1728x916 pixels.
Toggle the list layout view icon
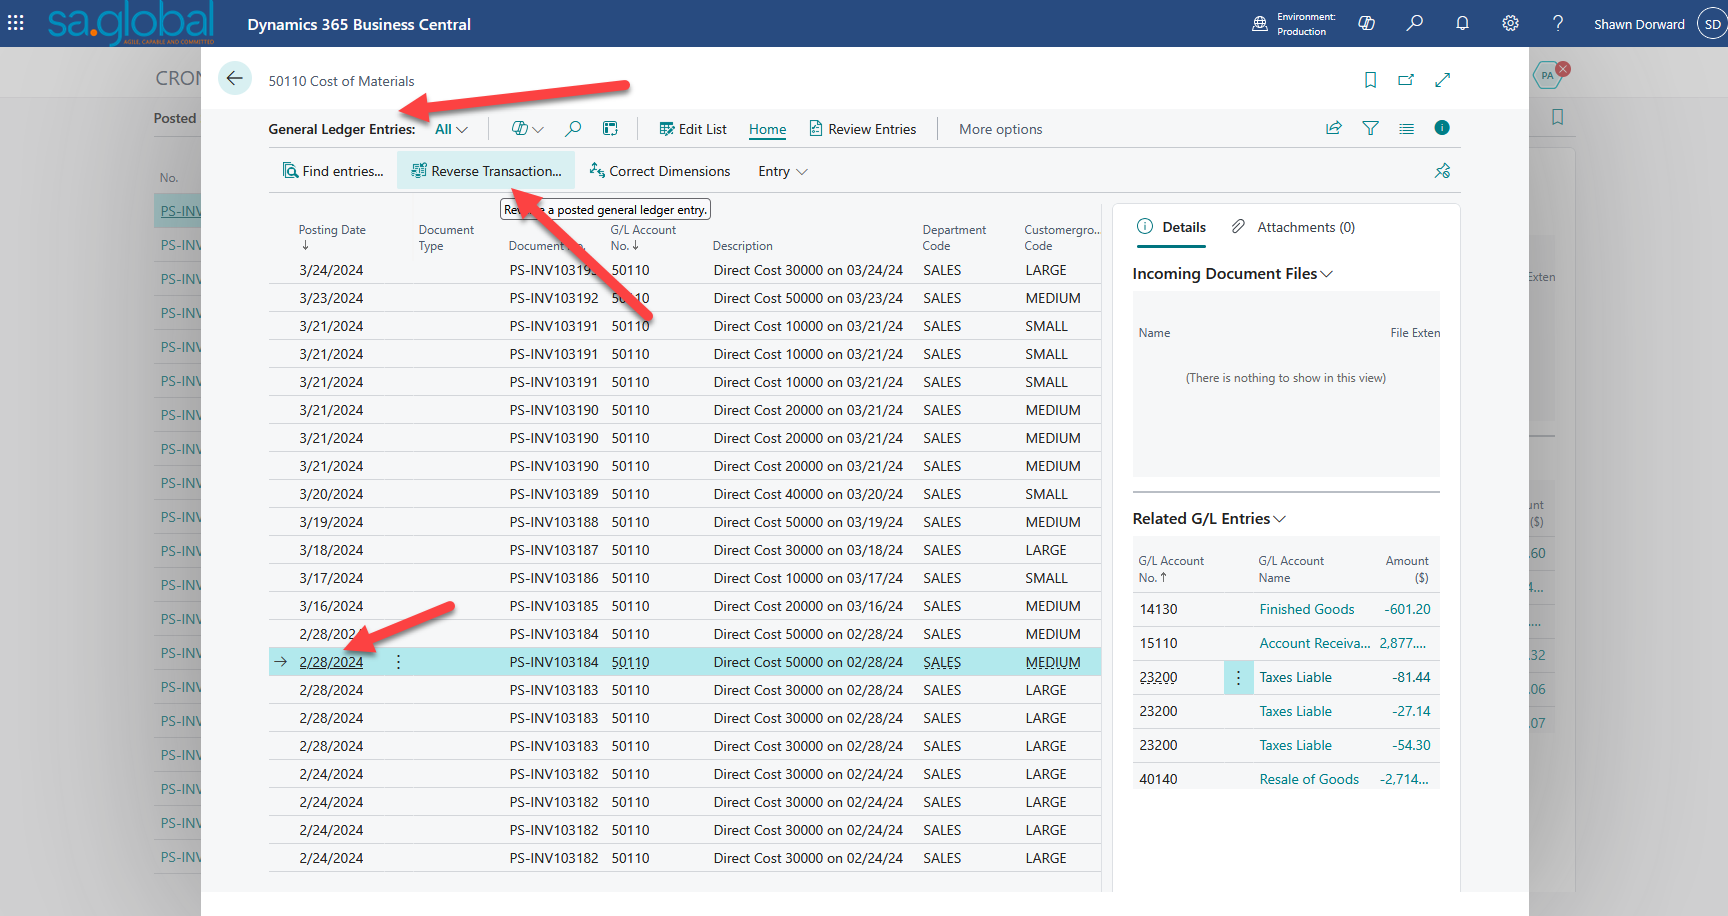click(x=1406, y=128)
